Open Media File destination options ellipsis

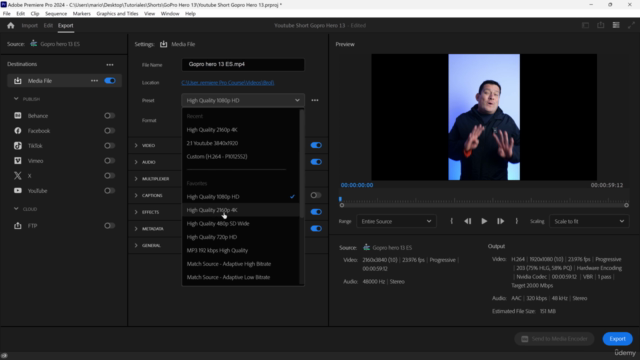[94, 81]
